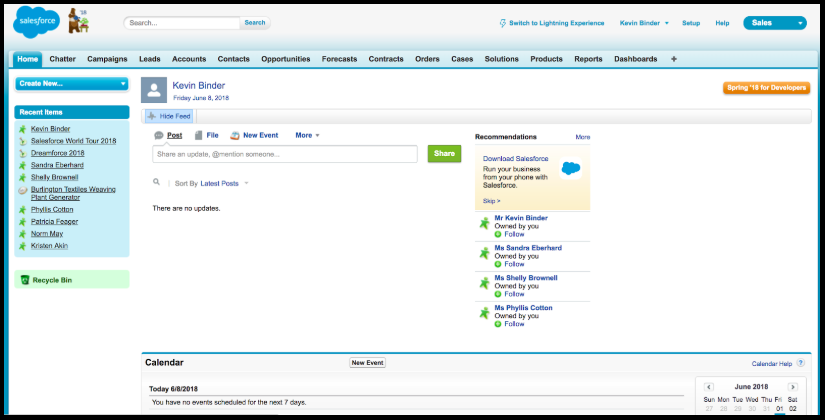Viewport: 825px width, 420px height.
Task: Click the Salesforce app icon in recommendation card
Action: click(570, 168)
